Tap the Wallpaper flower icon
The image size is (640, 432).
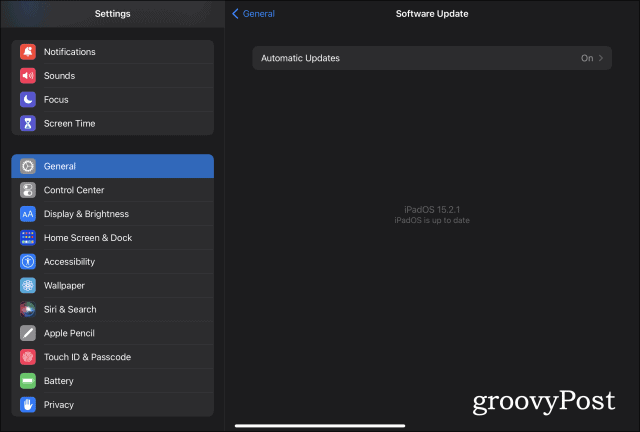[x=28, y=285]
